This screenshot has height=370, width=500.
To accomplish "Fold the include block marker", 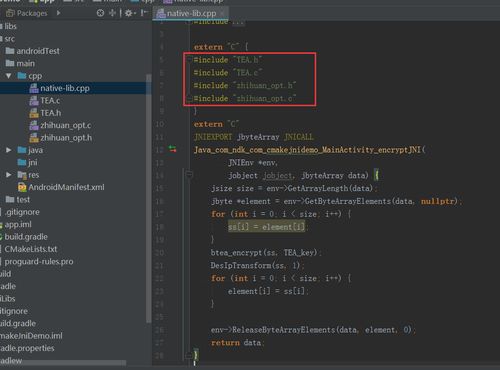I will tap(189, 60).
